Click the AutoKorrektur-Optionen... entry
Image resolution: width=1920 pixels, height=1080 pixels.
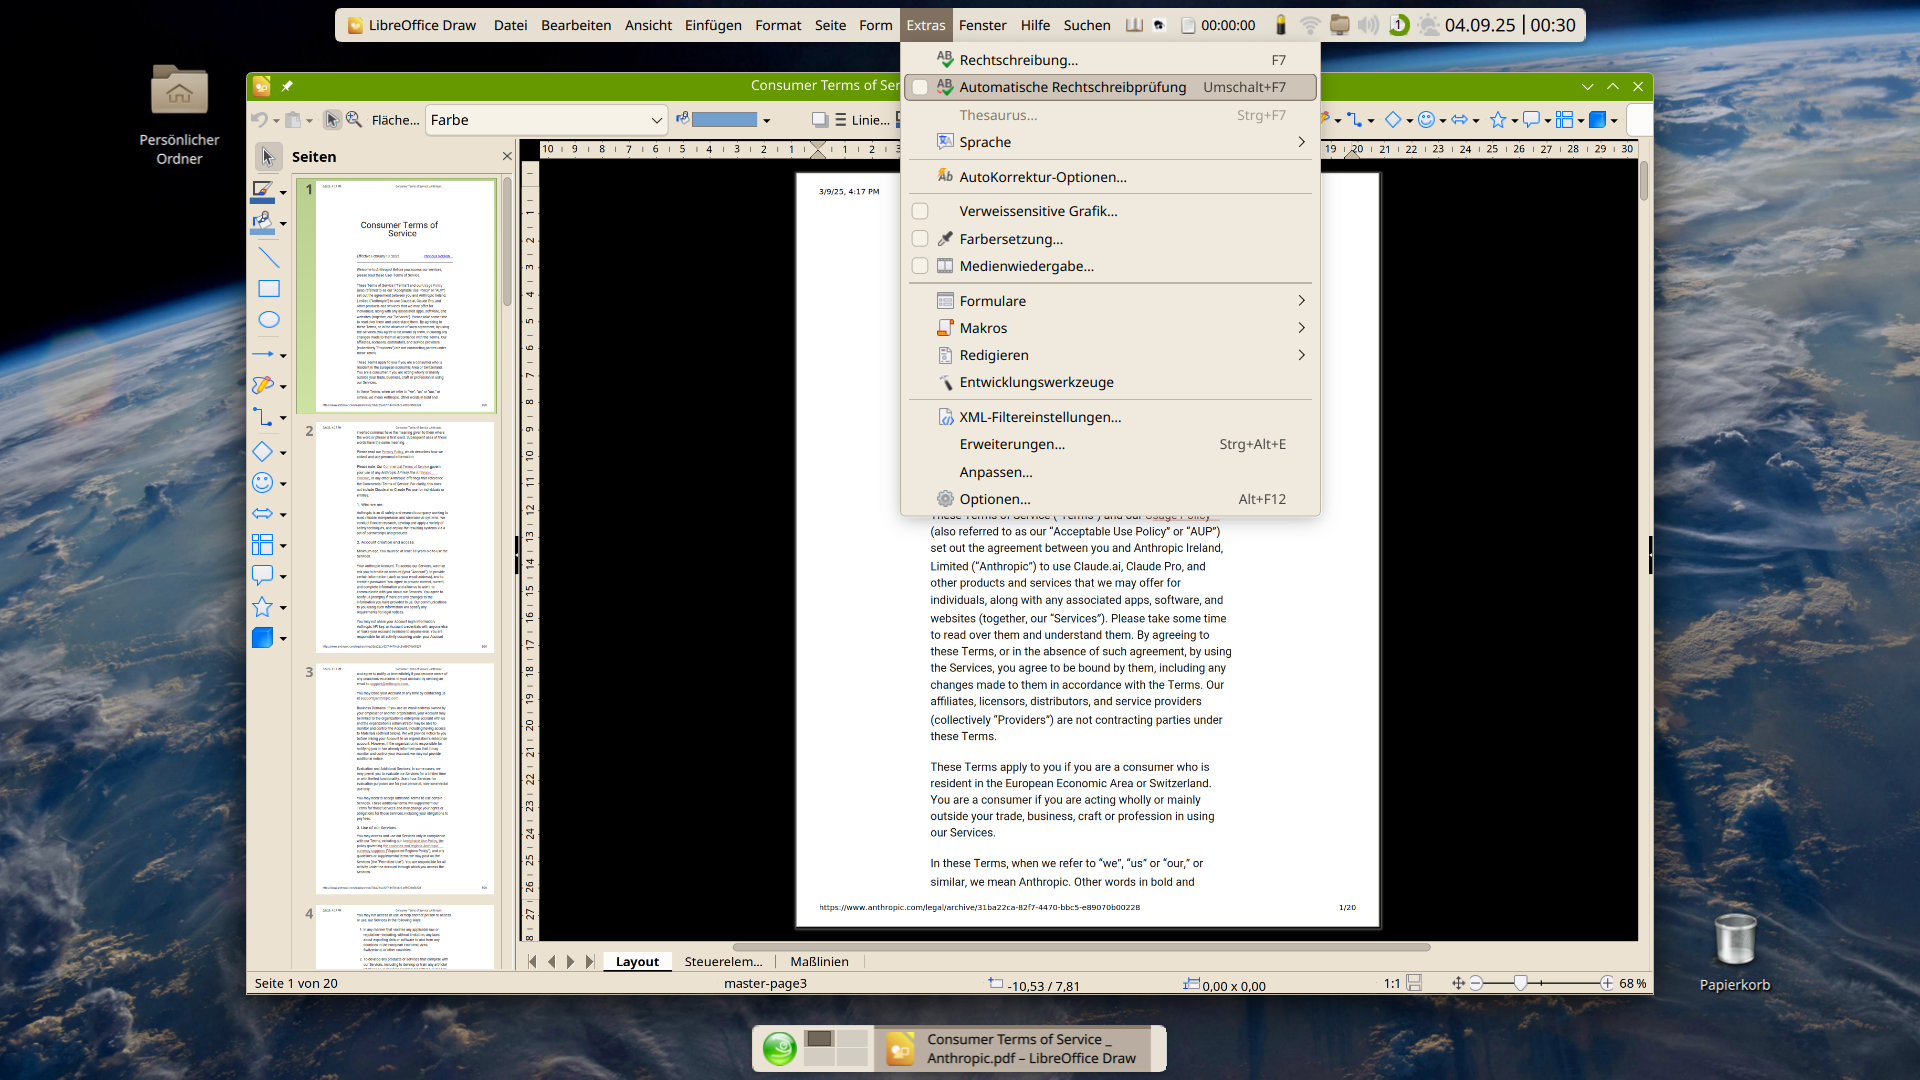[1042, 177]
